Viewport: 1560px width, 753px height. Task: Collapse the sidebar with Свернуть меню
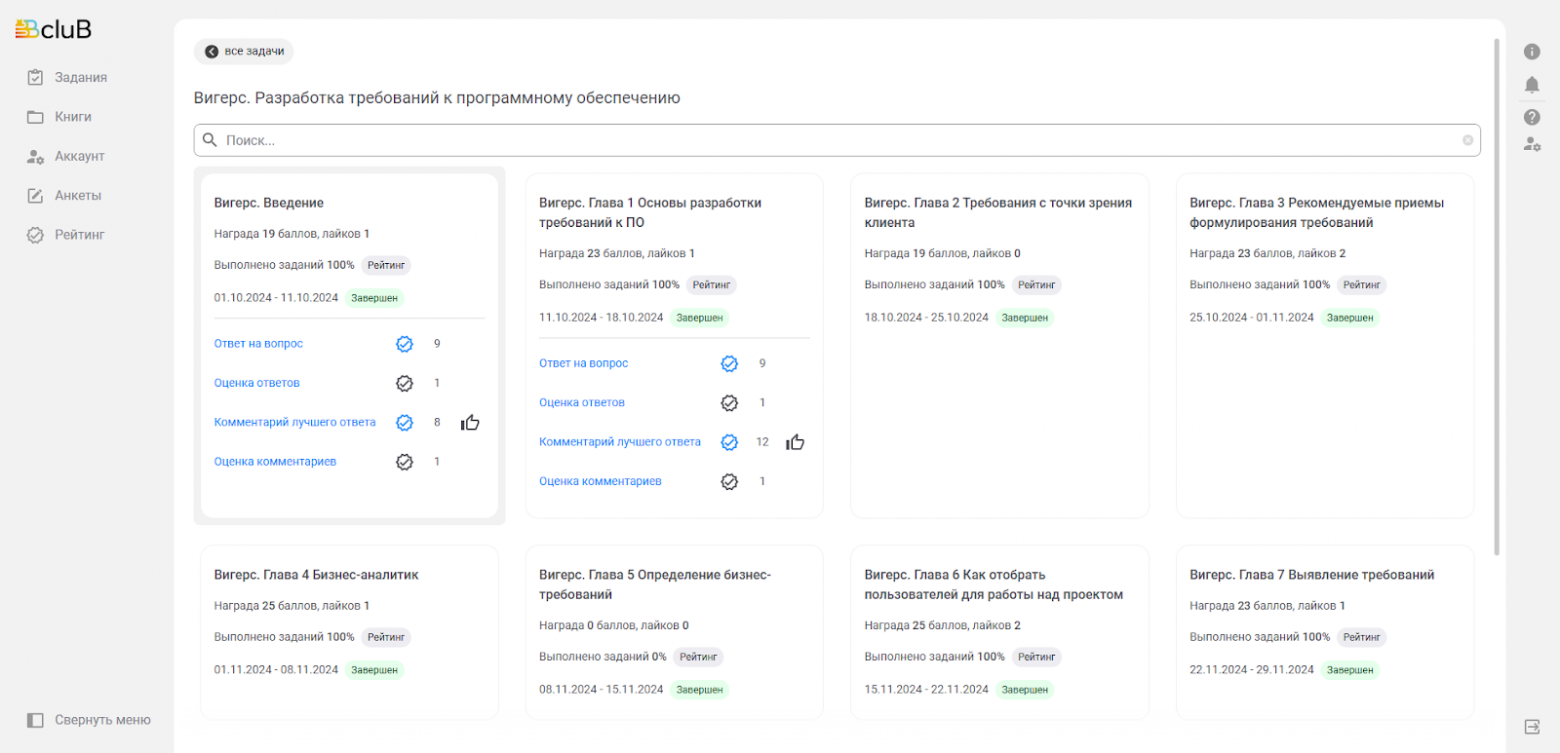pyautogui.click(x=89, y=720)
